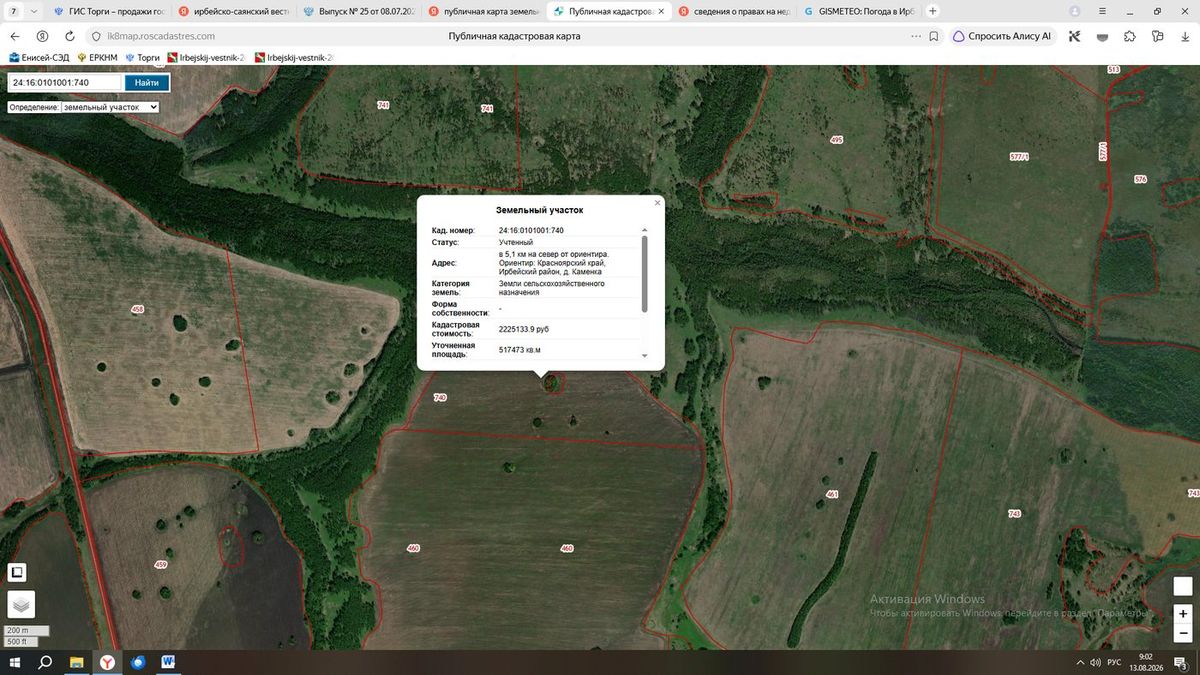Open second Irbejskij-vestnik bookmark
The image size is (1200, 675).
294,58
